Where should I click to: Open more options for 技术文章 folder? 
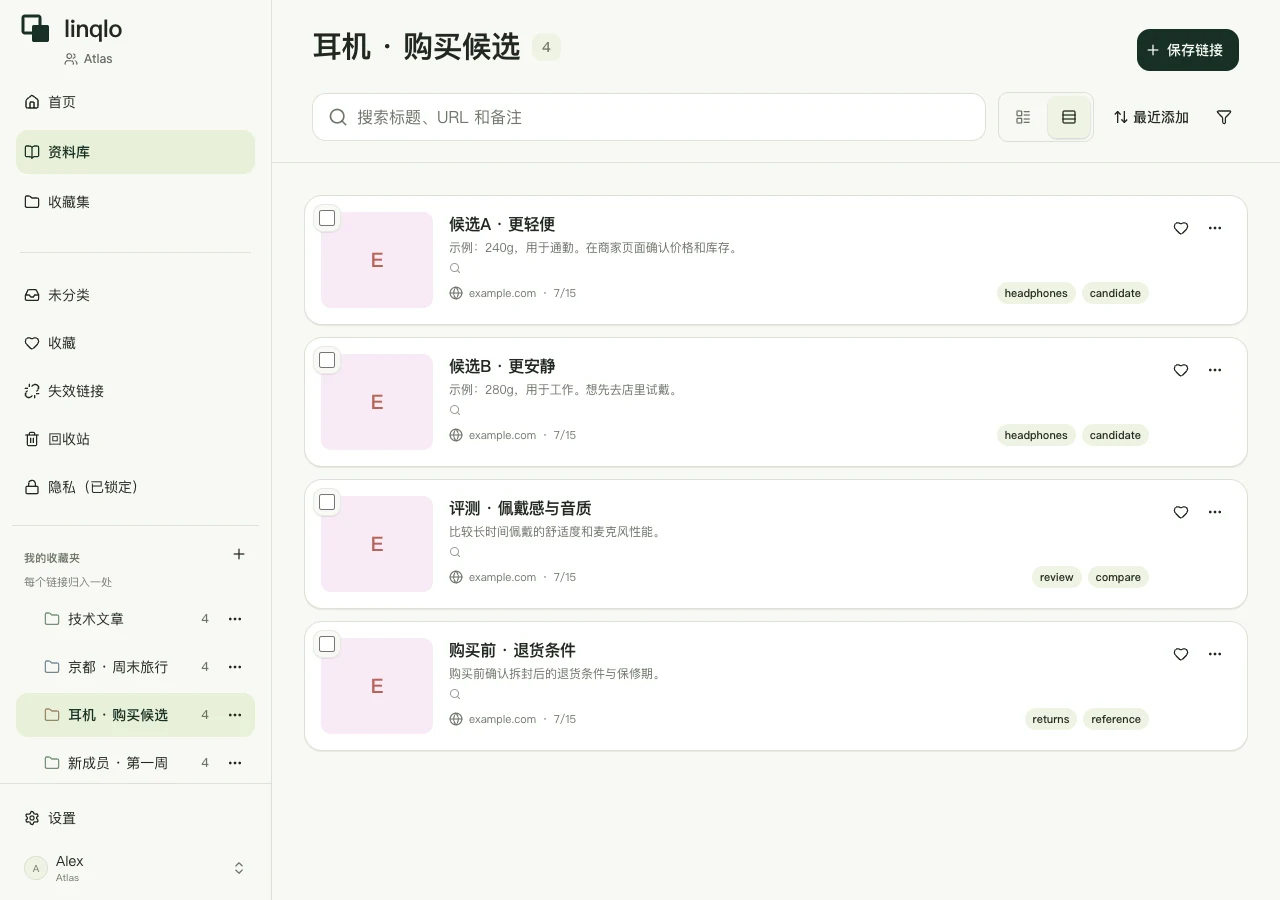click(235, 619)
